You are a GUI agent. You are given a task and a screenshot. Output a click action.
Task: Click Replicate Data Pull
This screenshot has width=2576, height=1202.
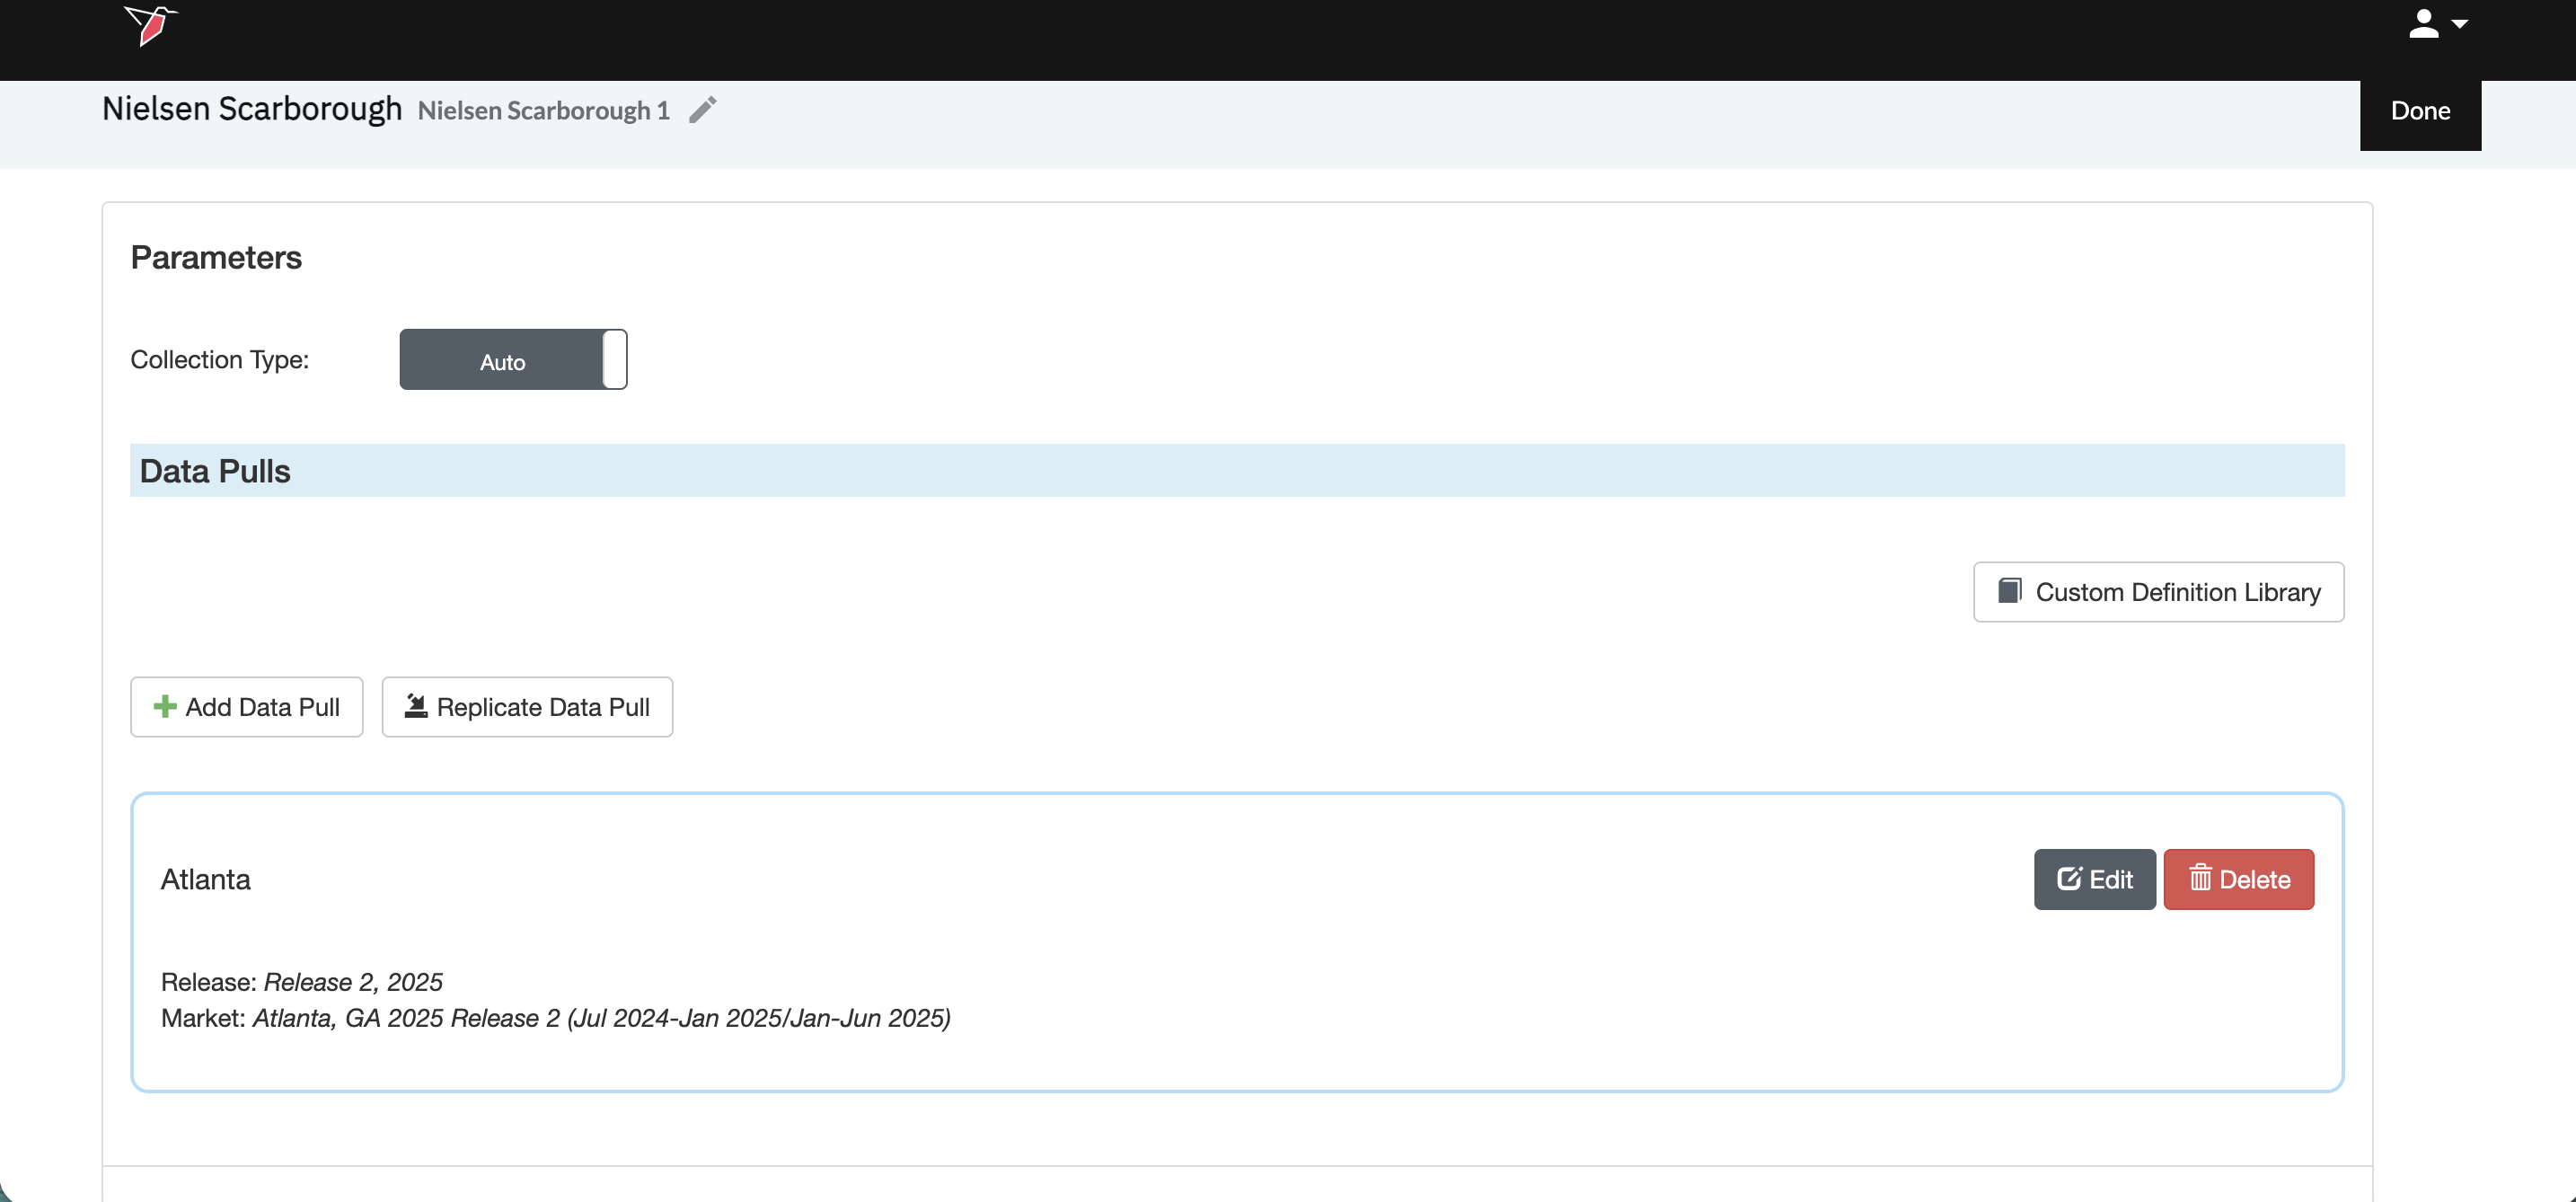(x=527, y=707)
